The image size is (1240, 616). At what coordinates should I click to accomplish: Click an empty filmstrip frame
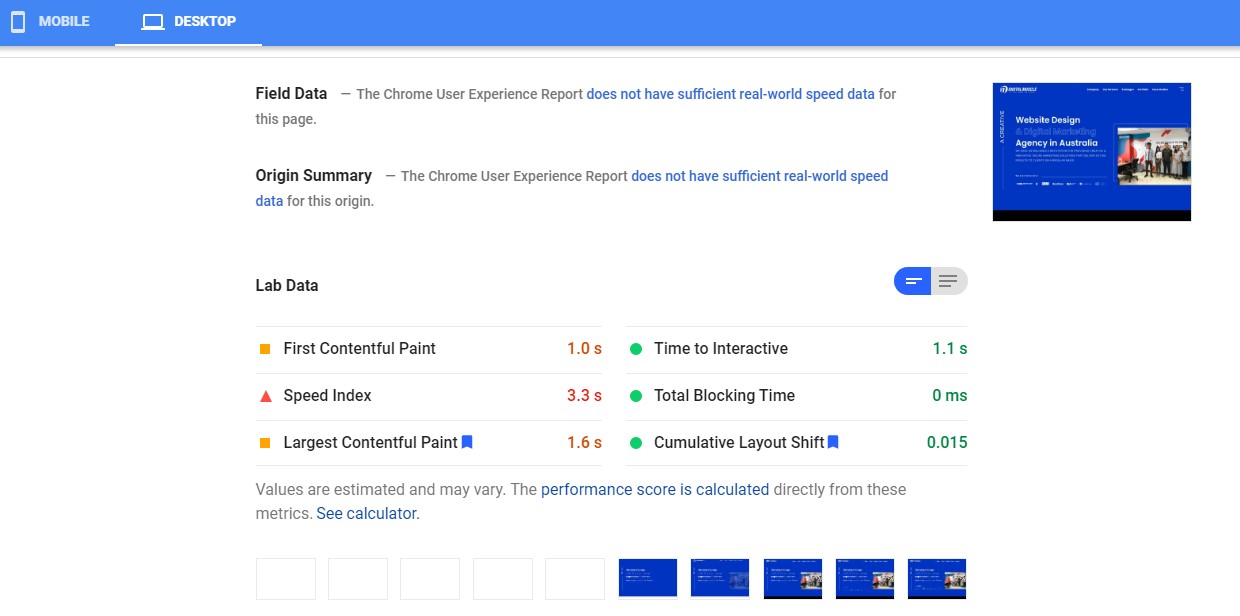coord(286,578)
